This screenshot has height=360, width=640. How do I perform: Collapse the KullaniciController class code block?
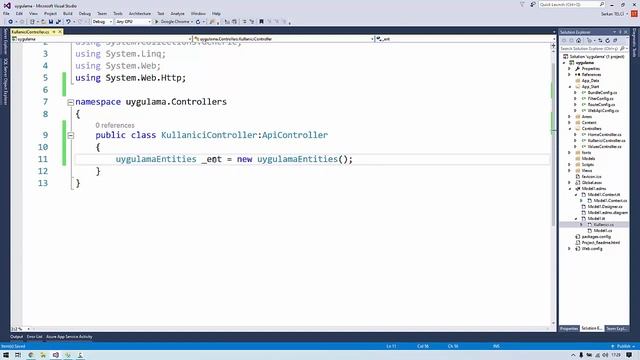click(x=71, y=135)
